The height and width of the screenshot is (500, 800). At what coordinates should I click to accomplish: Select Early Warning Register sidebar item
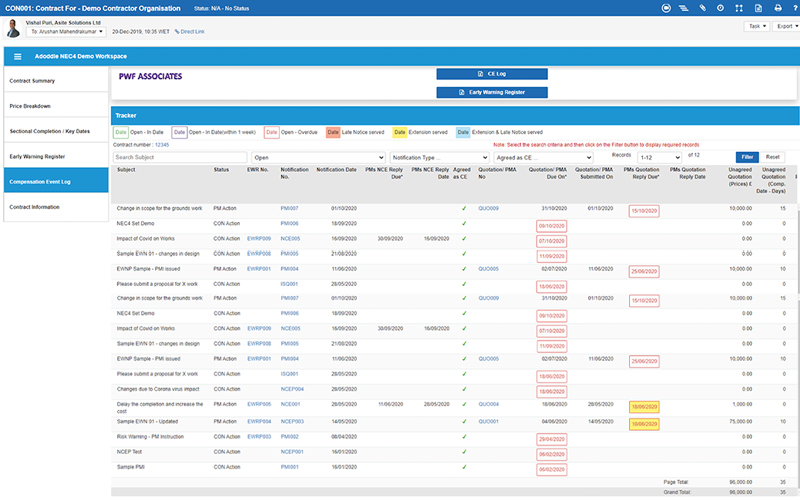coord(56,157)
